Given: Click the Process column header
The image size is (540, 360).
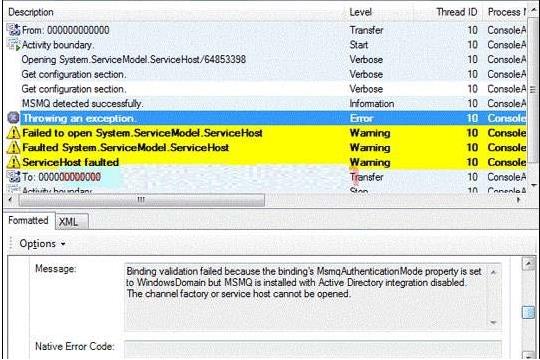Looking at the screenshot, I should 506,12.
